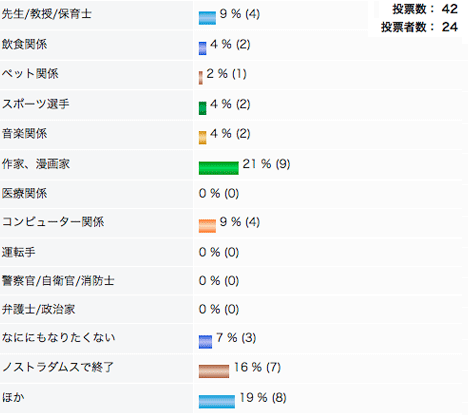Click the small blue bar for 飲食関係
Image resolution: width=468 pixels, height=415 pixels.
pyautogui.click(x=202, y=48)
